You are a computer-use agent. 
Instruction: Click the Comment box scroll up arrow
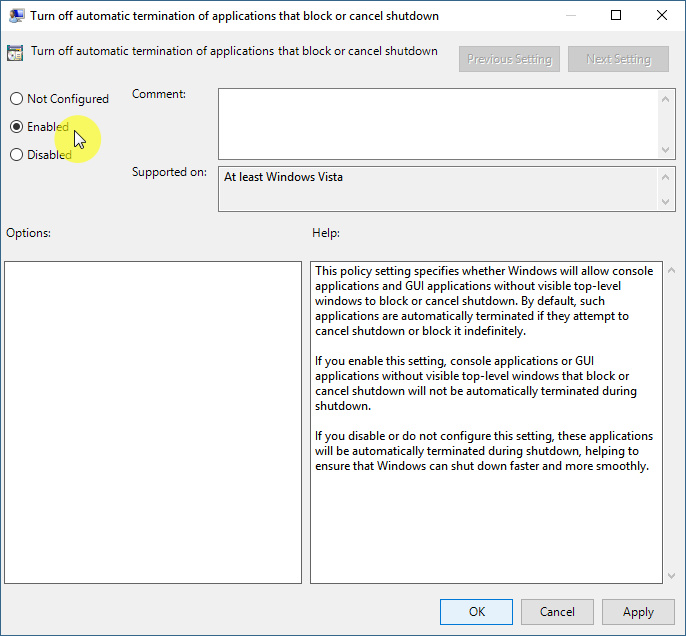click(667, 98)
